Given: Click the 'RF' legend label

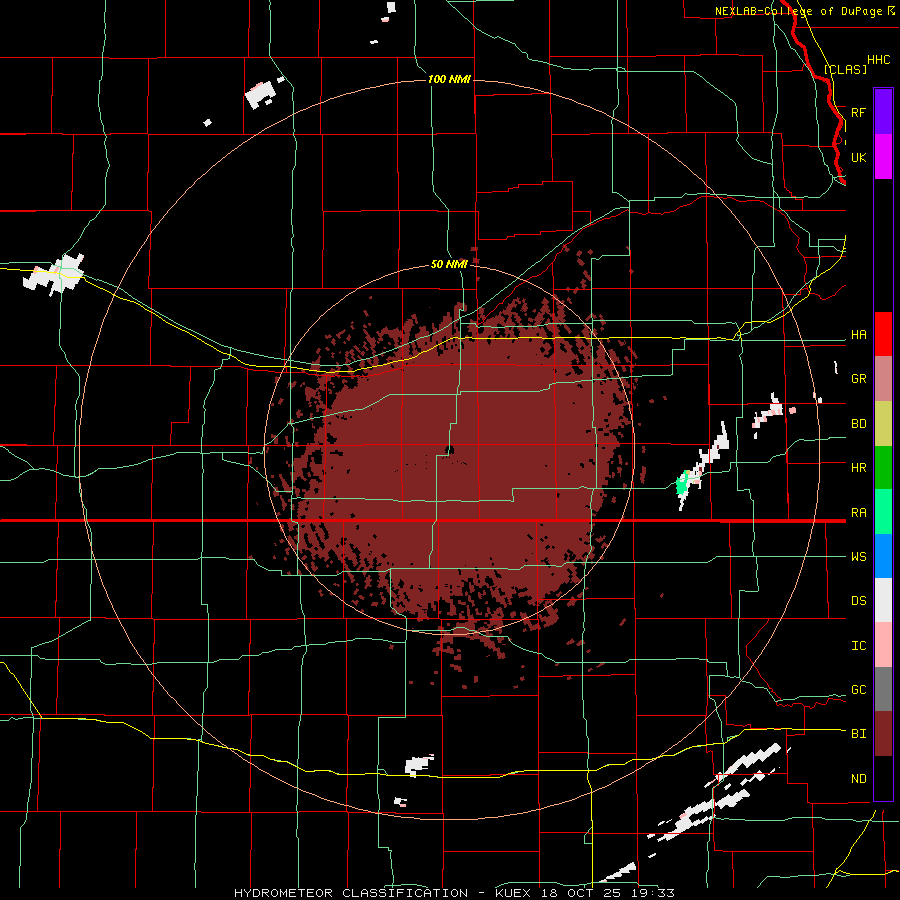Looking at the screenshot, I should 858,112.
